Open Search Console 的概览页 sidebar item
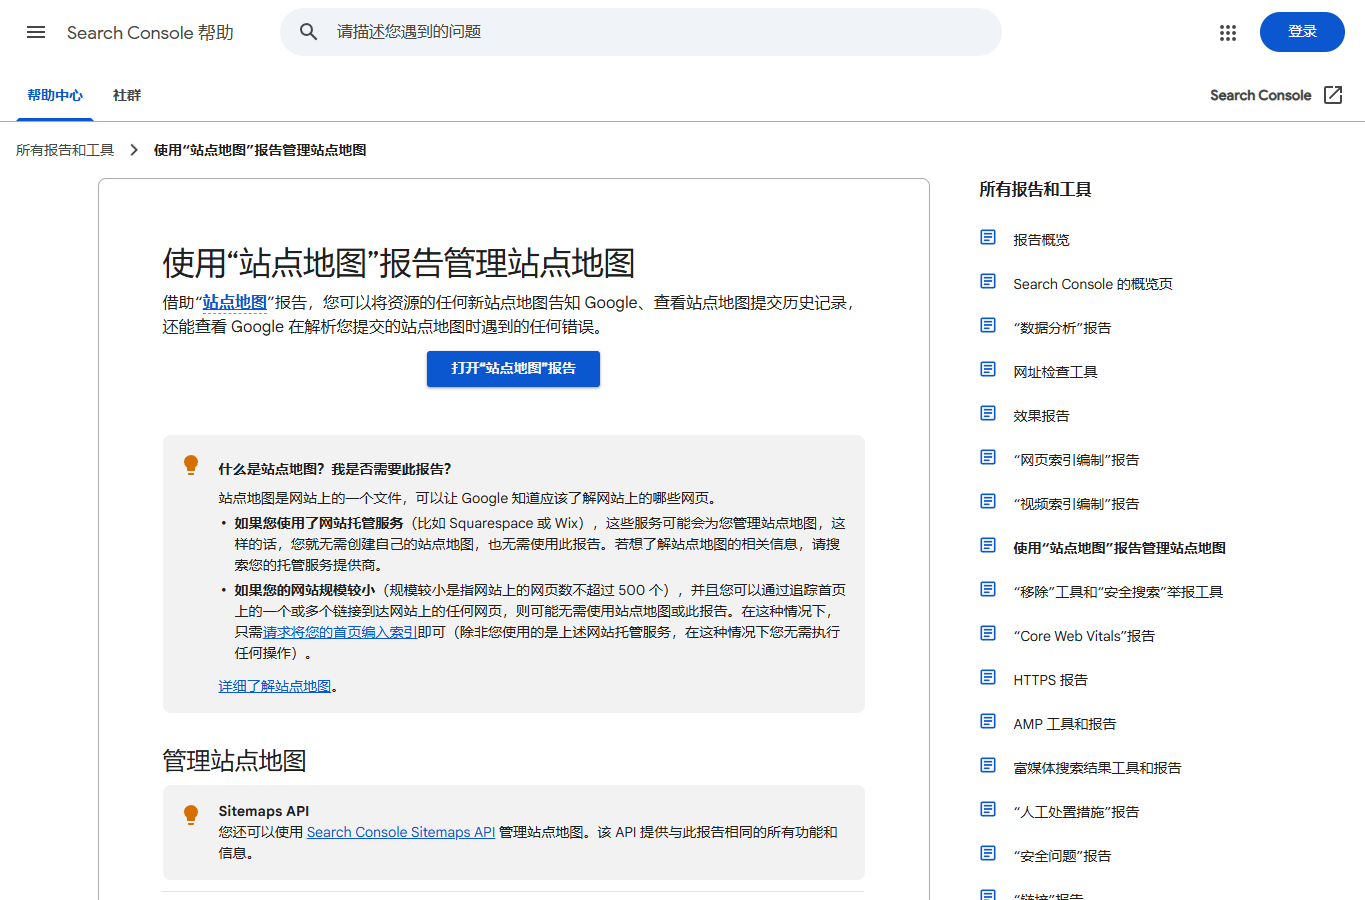The image size is (1365, 900). click(1093, 284)
